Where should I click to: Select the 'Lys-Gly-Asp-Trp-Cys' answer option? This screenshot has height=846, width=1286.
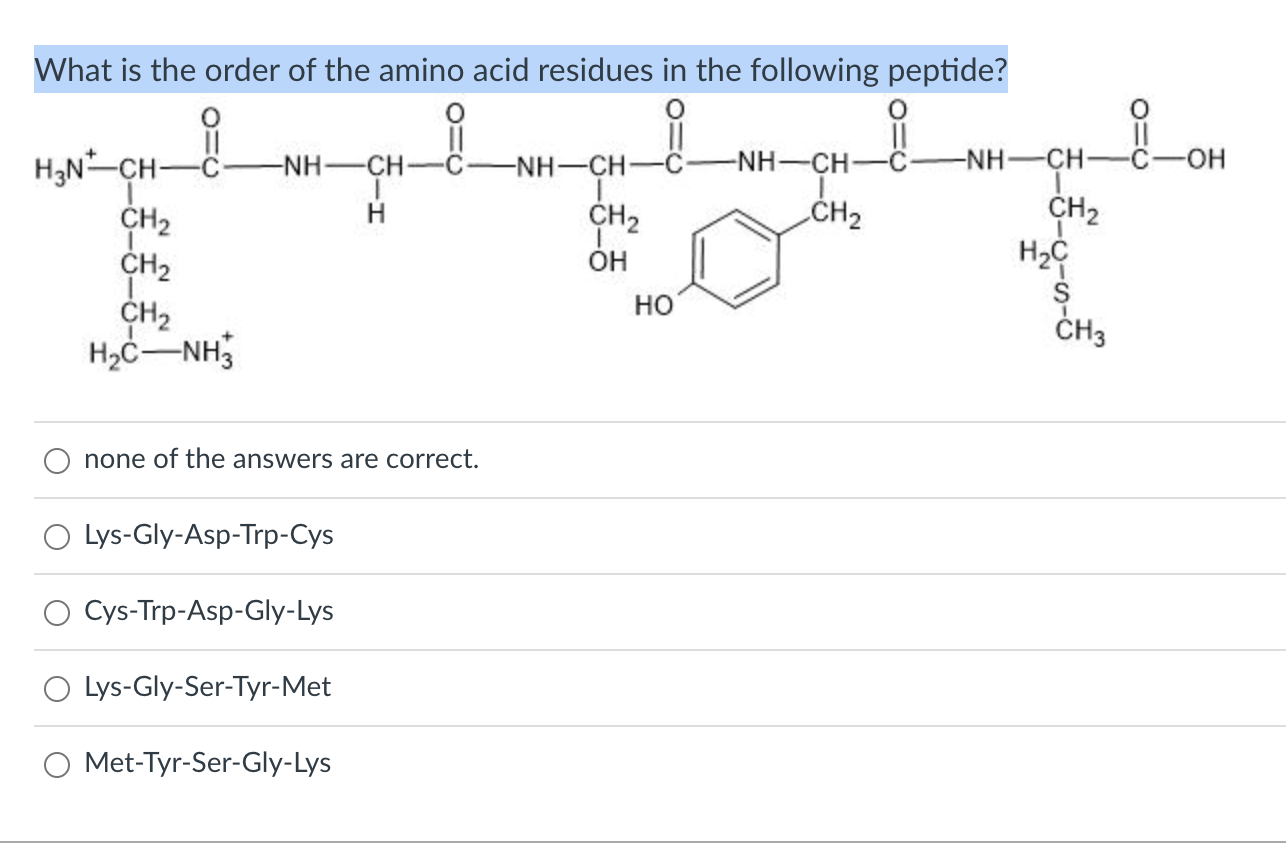tap(57, 536)
